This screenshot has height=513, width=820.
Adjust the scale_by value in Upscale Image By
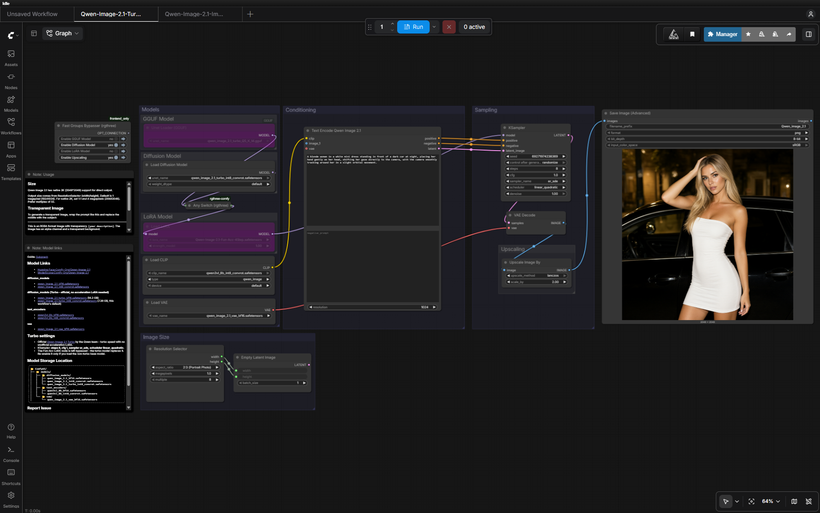[x=536, y=282]
